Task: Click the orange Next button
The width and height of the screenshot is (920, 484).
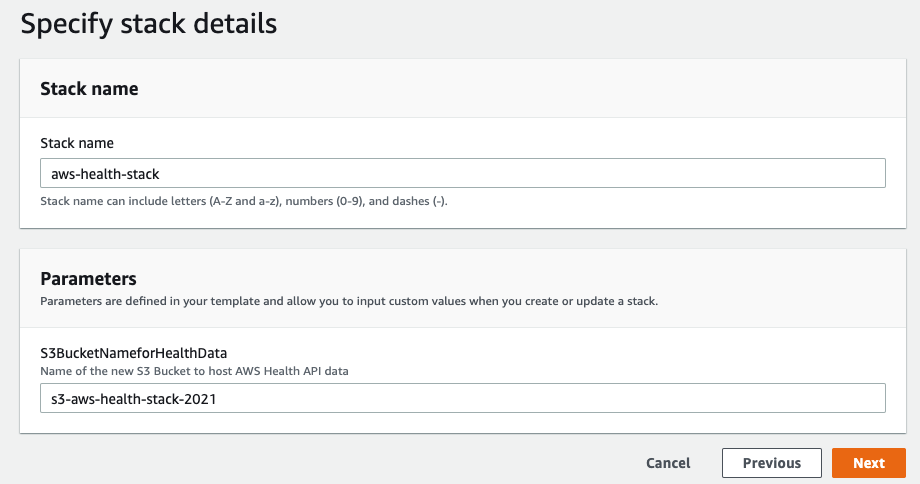Action: point(868,463)
